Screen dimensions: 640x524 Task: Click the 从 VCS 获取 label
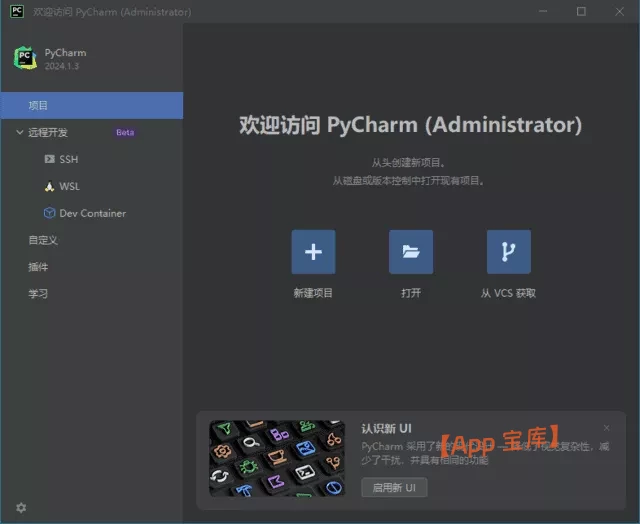508,293
